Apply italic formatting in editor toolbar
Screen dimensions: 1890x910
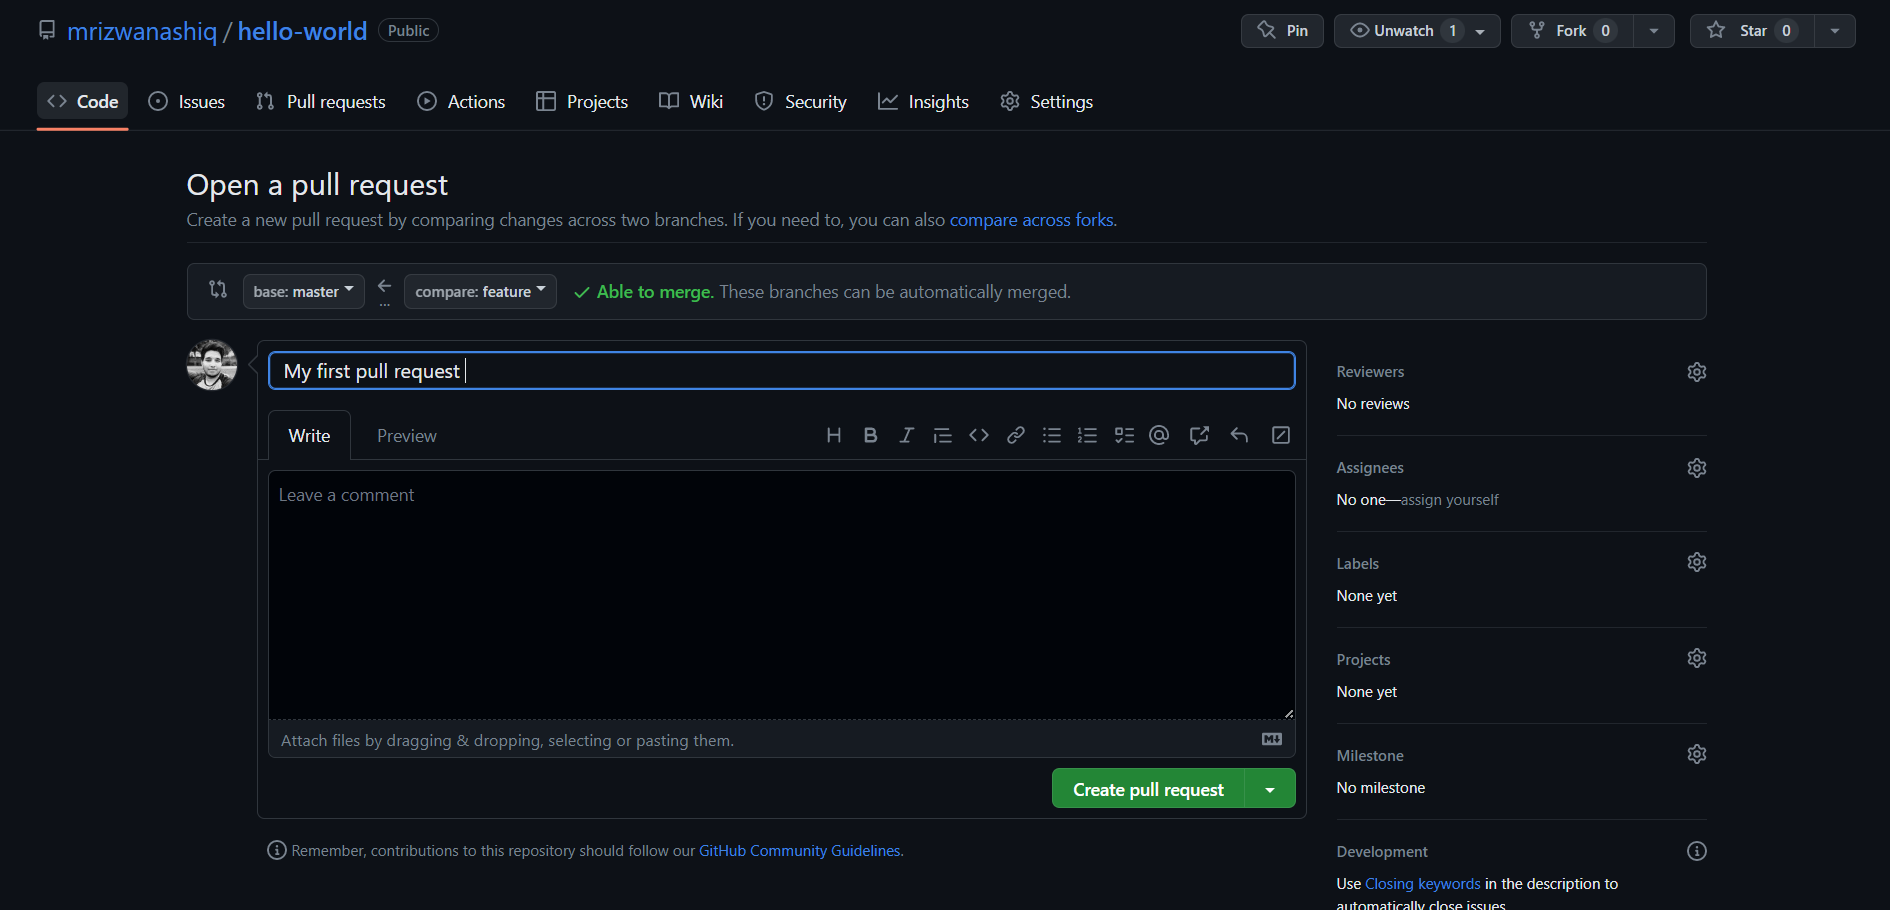click(906, 435)
